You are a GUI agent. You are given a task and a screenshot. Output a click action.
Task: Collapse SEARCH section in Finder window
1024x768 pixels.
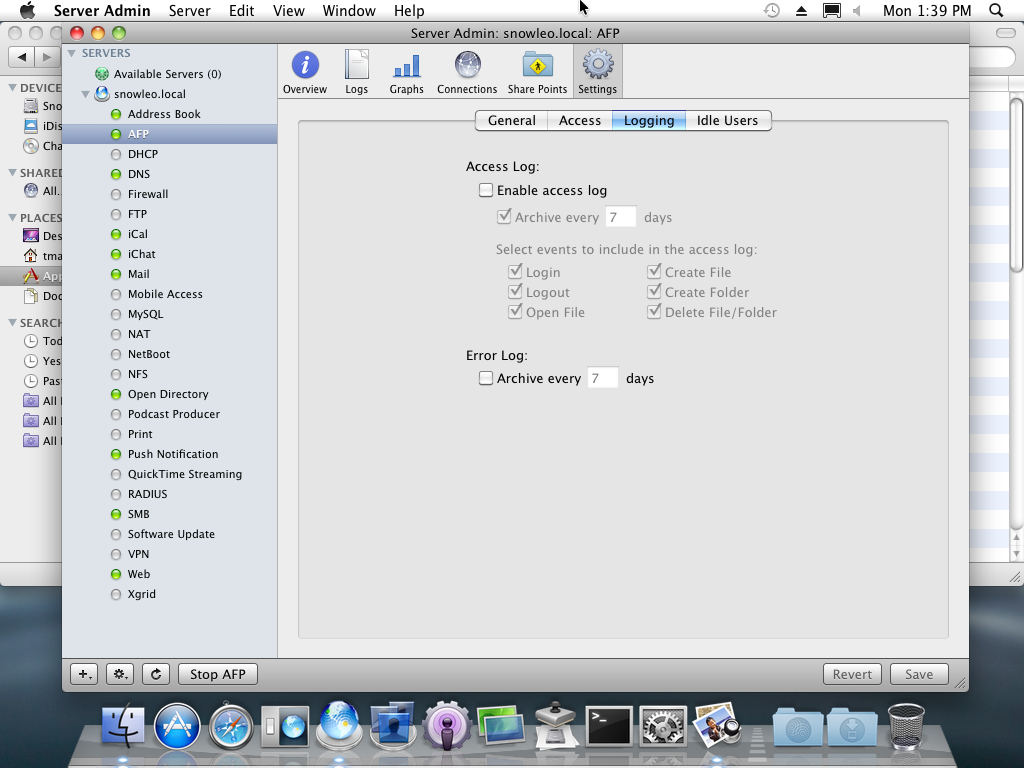coord(12,323)
